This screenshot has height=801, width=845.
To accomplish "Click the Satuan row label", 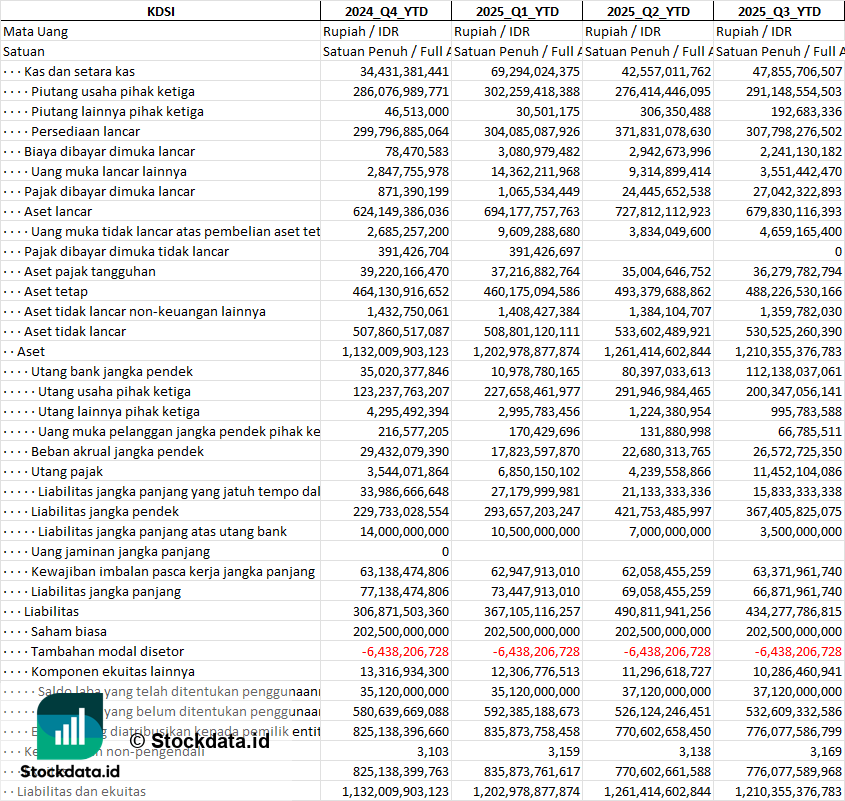I will tap(24, 51).
